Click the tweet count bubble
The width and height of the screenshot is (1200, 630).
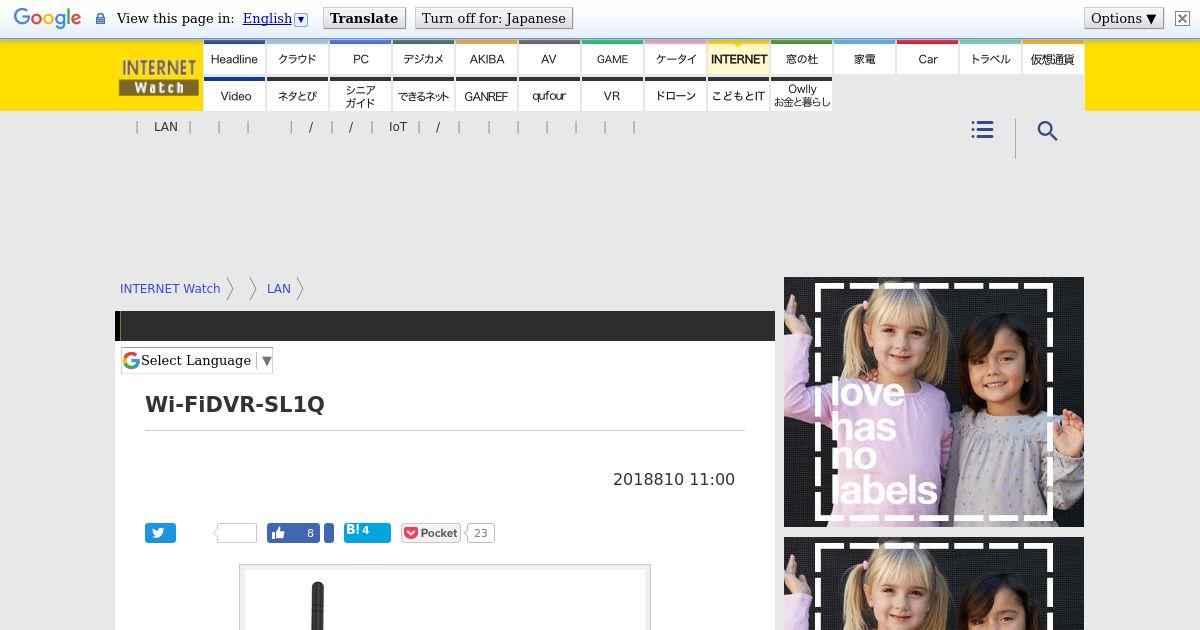point(236,533)
